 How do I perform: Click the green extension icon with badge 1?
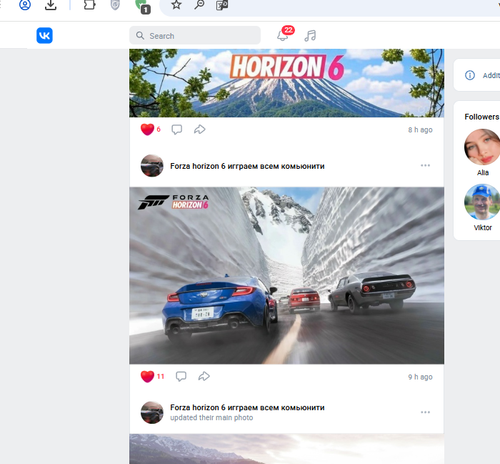click(x=143, y=6)
